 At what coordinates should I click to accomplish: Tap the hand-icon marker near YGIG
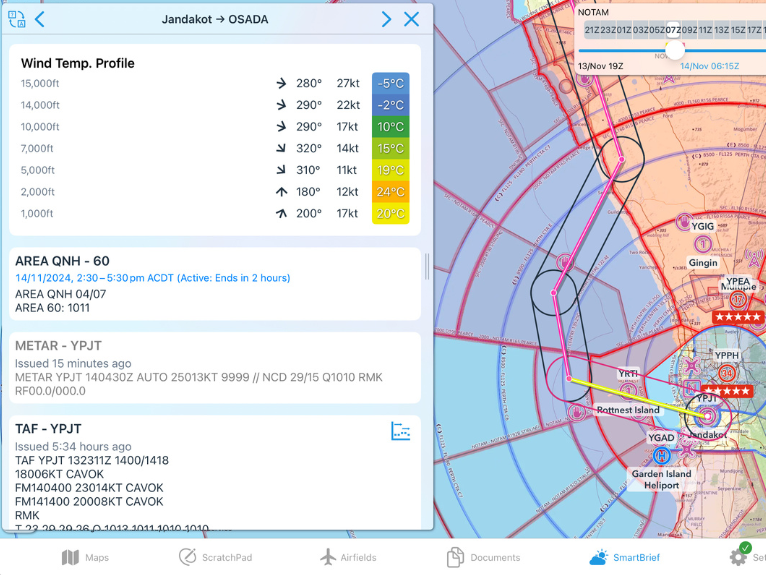(683, 222)
